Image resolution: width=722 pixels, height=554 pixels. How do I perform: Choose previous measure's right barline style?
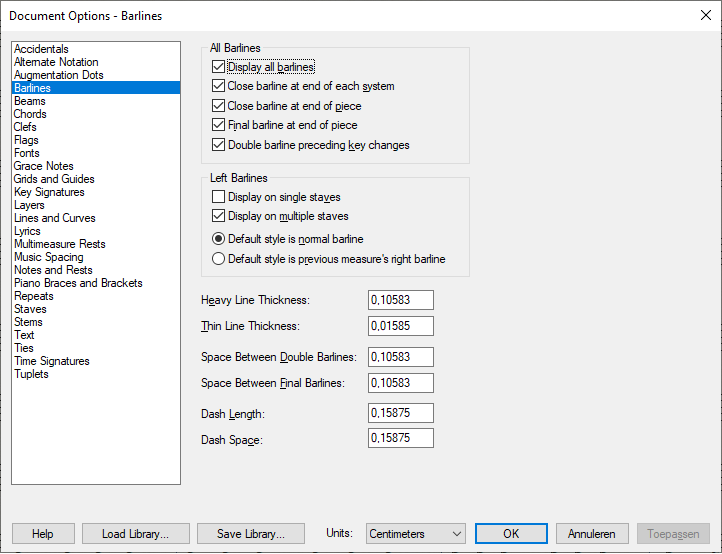tap(219, 259)
